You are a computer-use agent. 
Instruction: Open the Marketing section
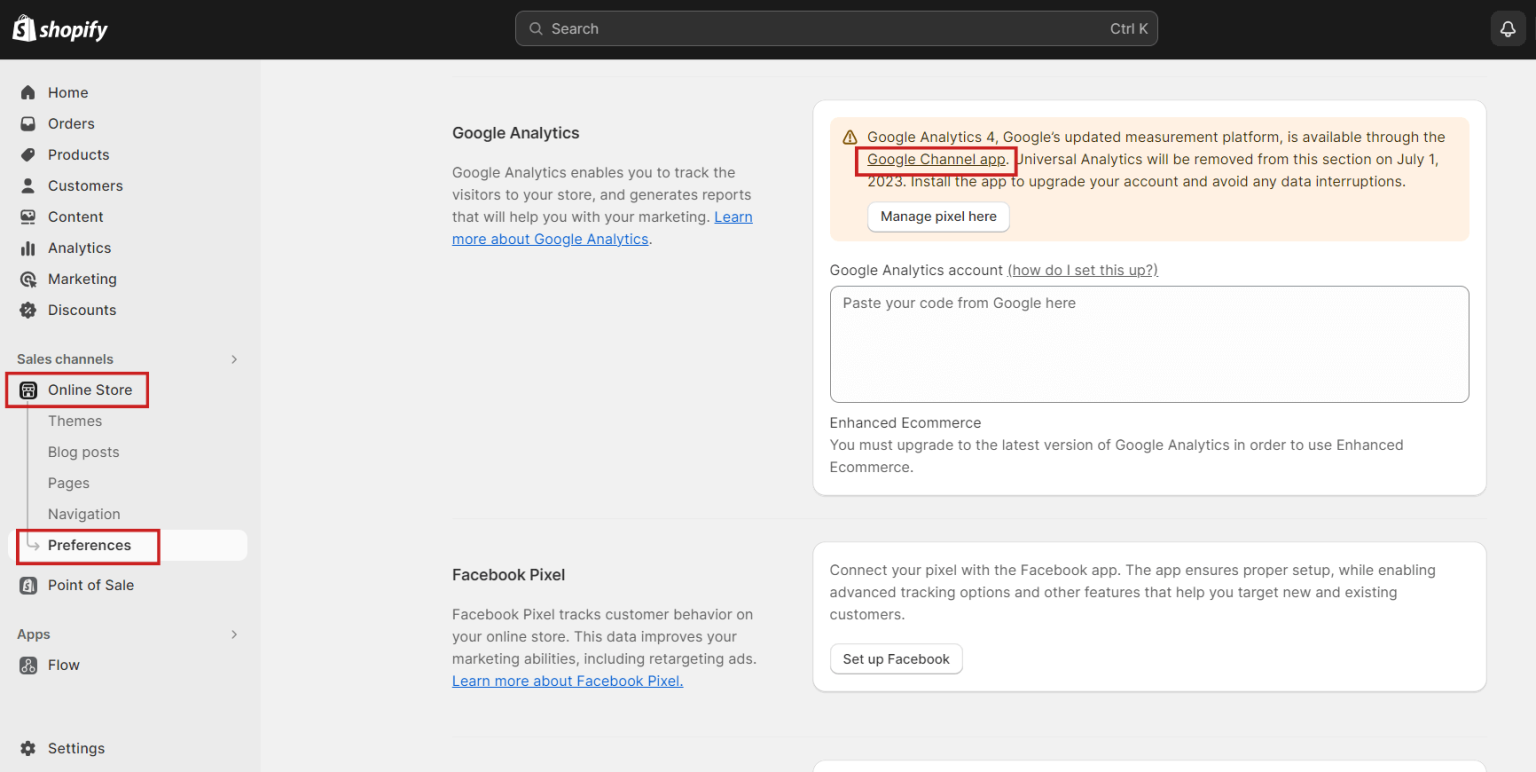(x=81, y=278)
